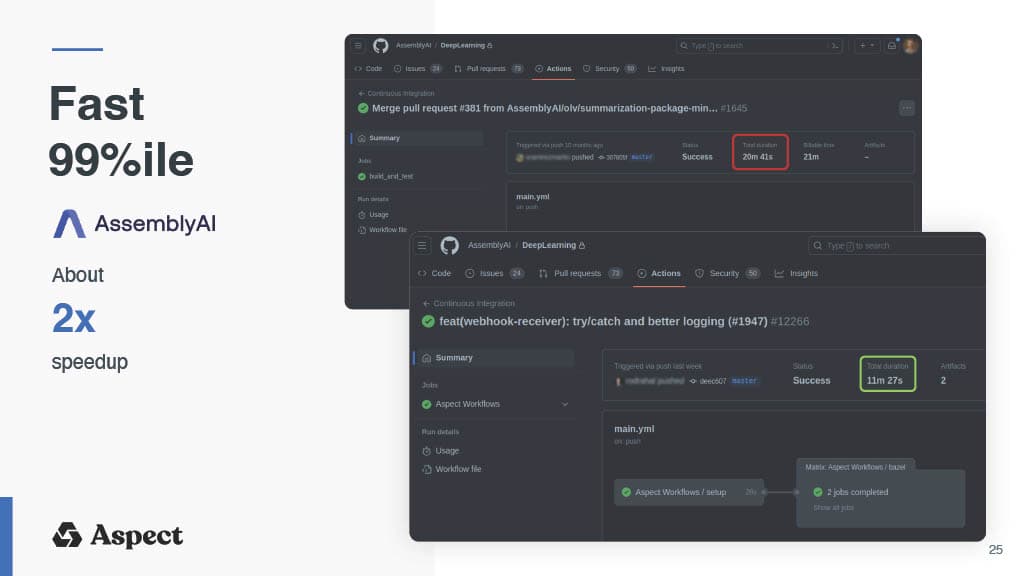
Task: Select Summary in the front window sidebar
Action: point(494,358)
